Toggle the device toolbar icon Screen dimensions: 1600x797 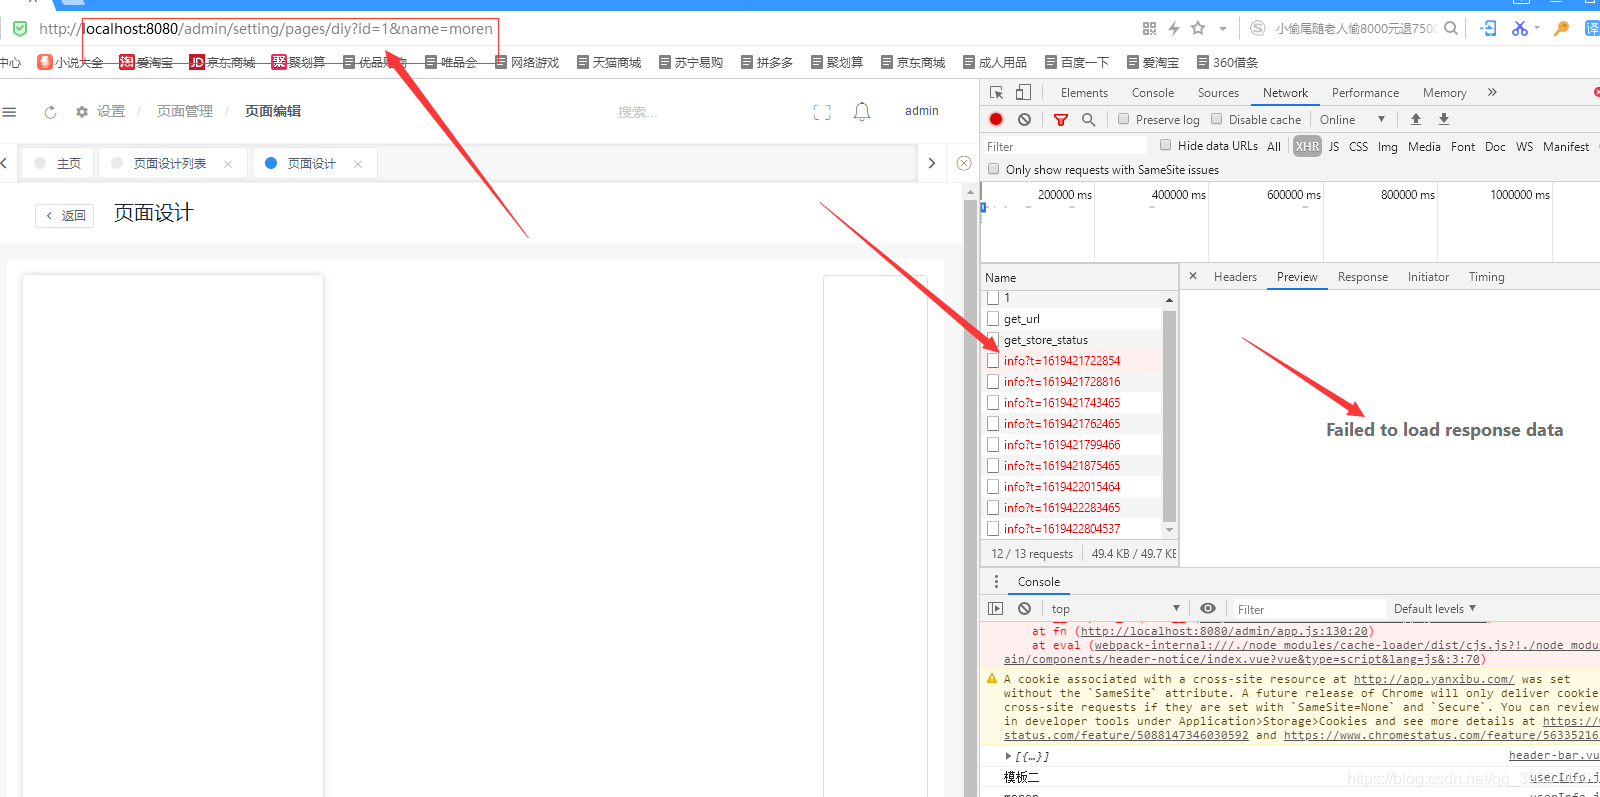click(x=1023, y=92)
